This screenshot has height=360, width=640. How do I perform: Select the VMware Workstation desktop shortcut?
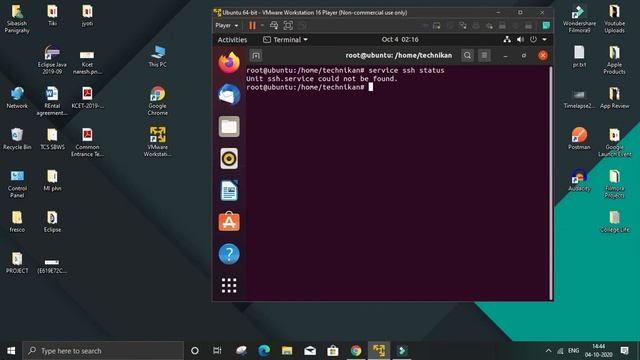coord(158,142)
